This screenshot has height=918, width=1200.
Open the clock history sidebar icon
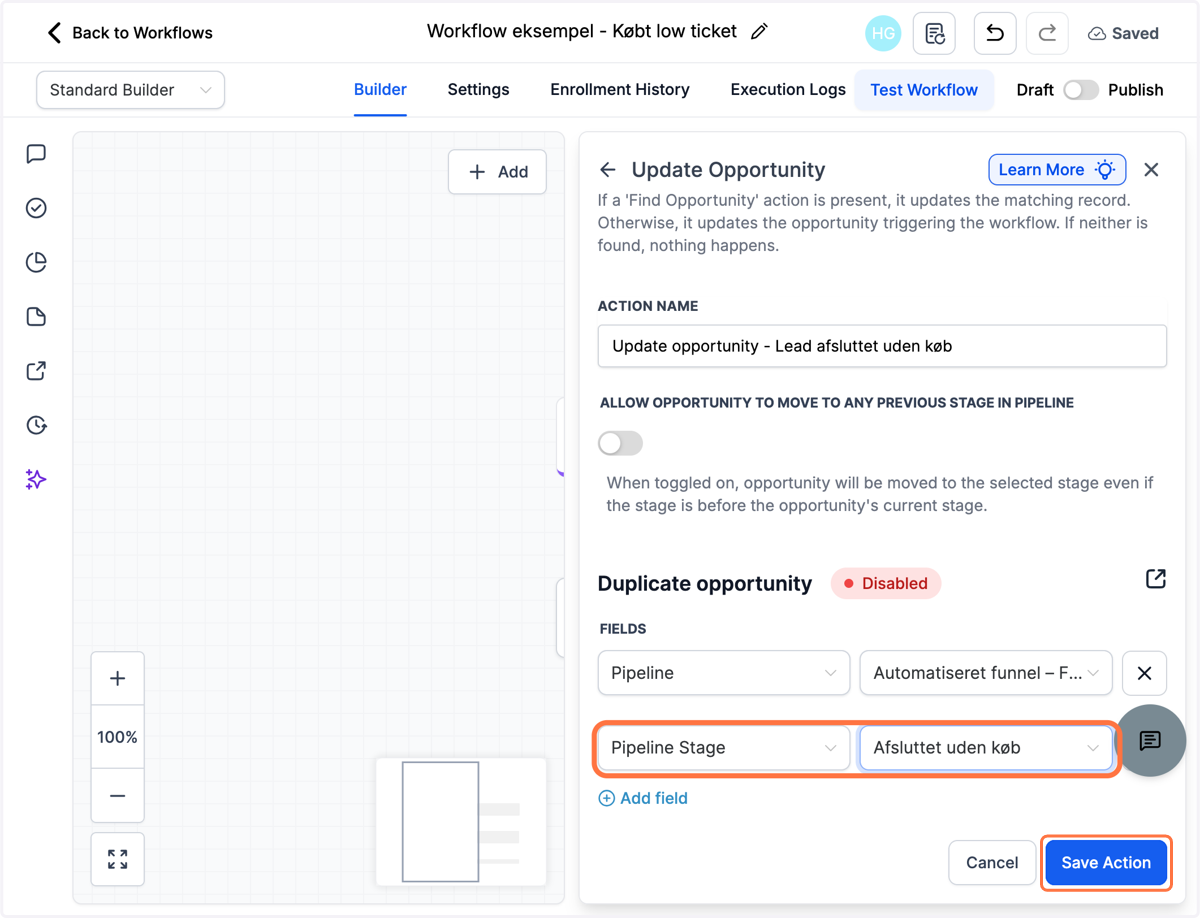coord(36,425)
